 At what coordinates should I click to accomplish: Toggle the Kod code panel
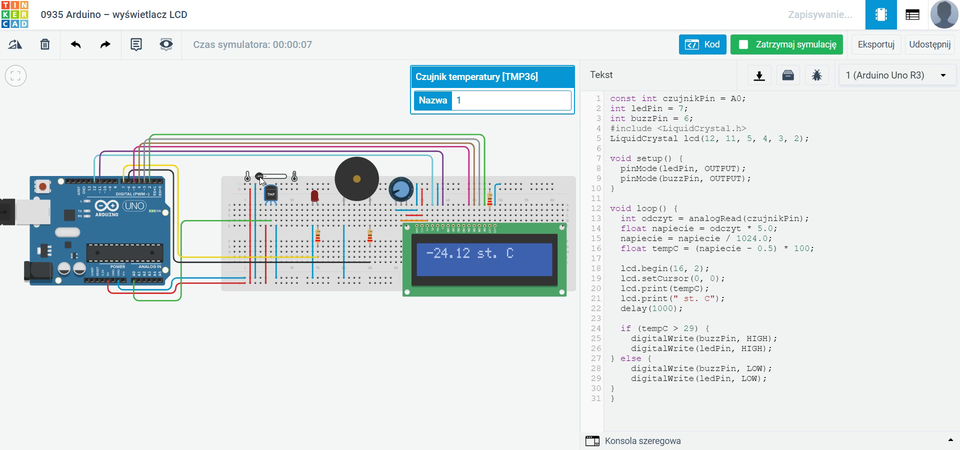(x=702, y=45)
